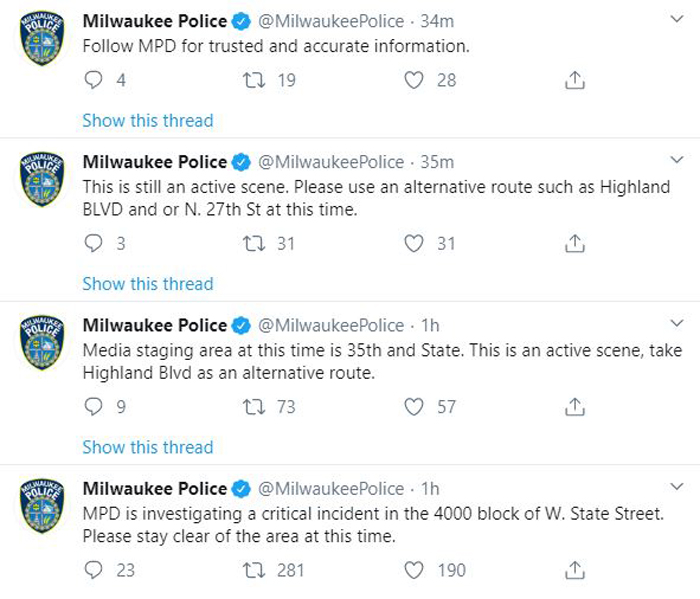Retweet the 'still an active scene' tweet
This screenshot has width=700, height=599.
(x=254, y=244)
